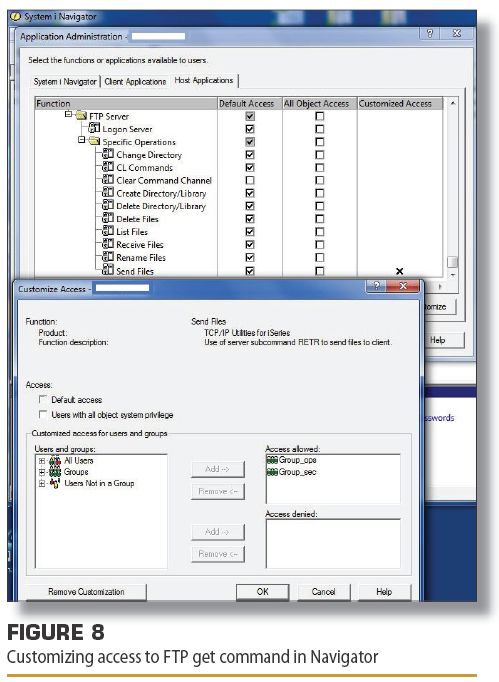Image resolution: width=499 pixels, height=682 pixels.
Task: Toggle Default Access for Clear Command Channel
Action: click(250, 180)
